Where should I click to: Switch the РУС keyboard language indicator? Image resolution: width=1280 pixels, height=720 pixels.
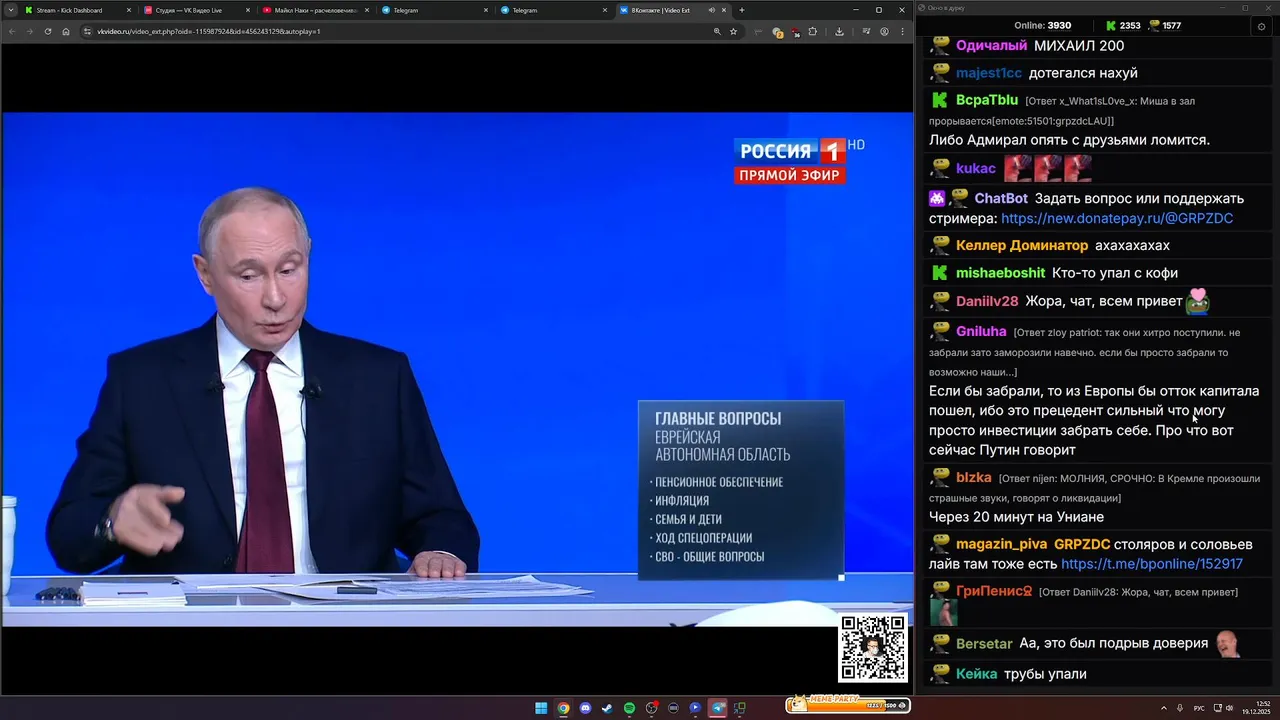click(1199, 708)
